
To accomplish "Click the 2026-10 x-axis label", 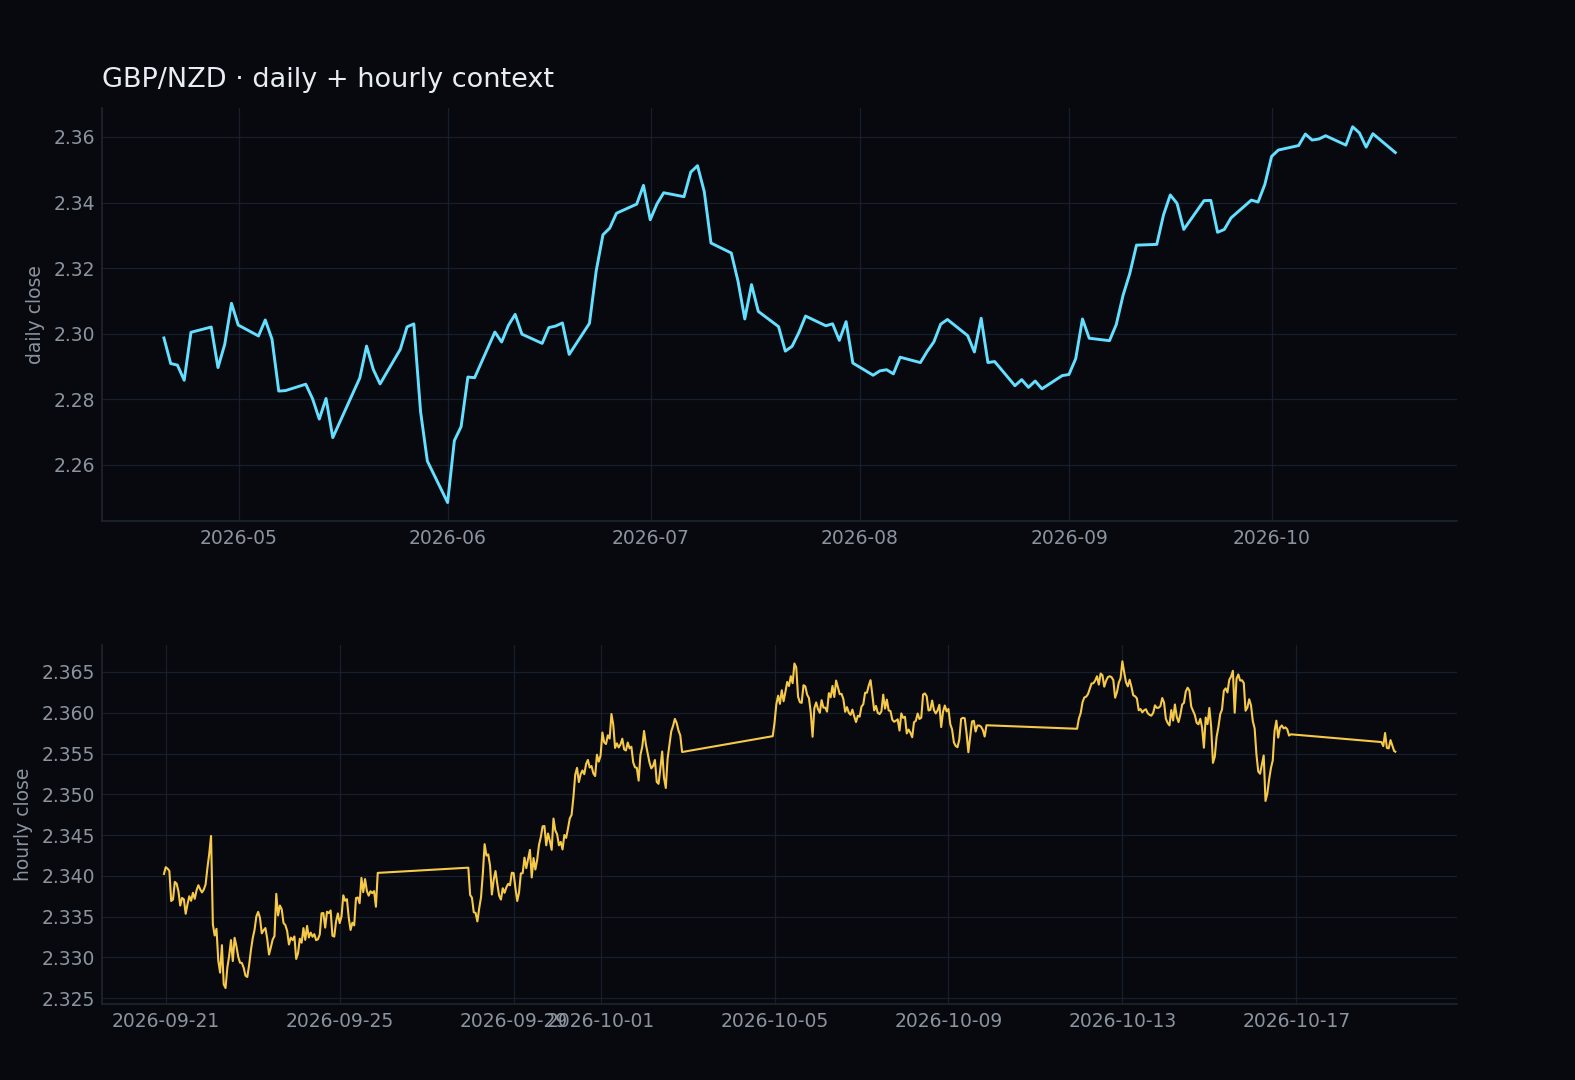I will click(x=1271, y=538).
